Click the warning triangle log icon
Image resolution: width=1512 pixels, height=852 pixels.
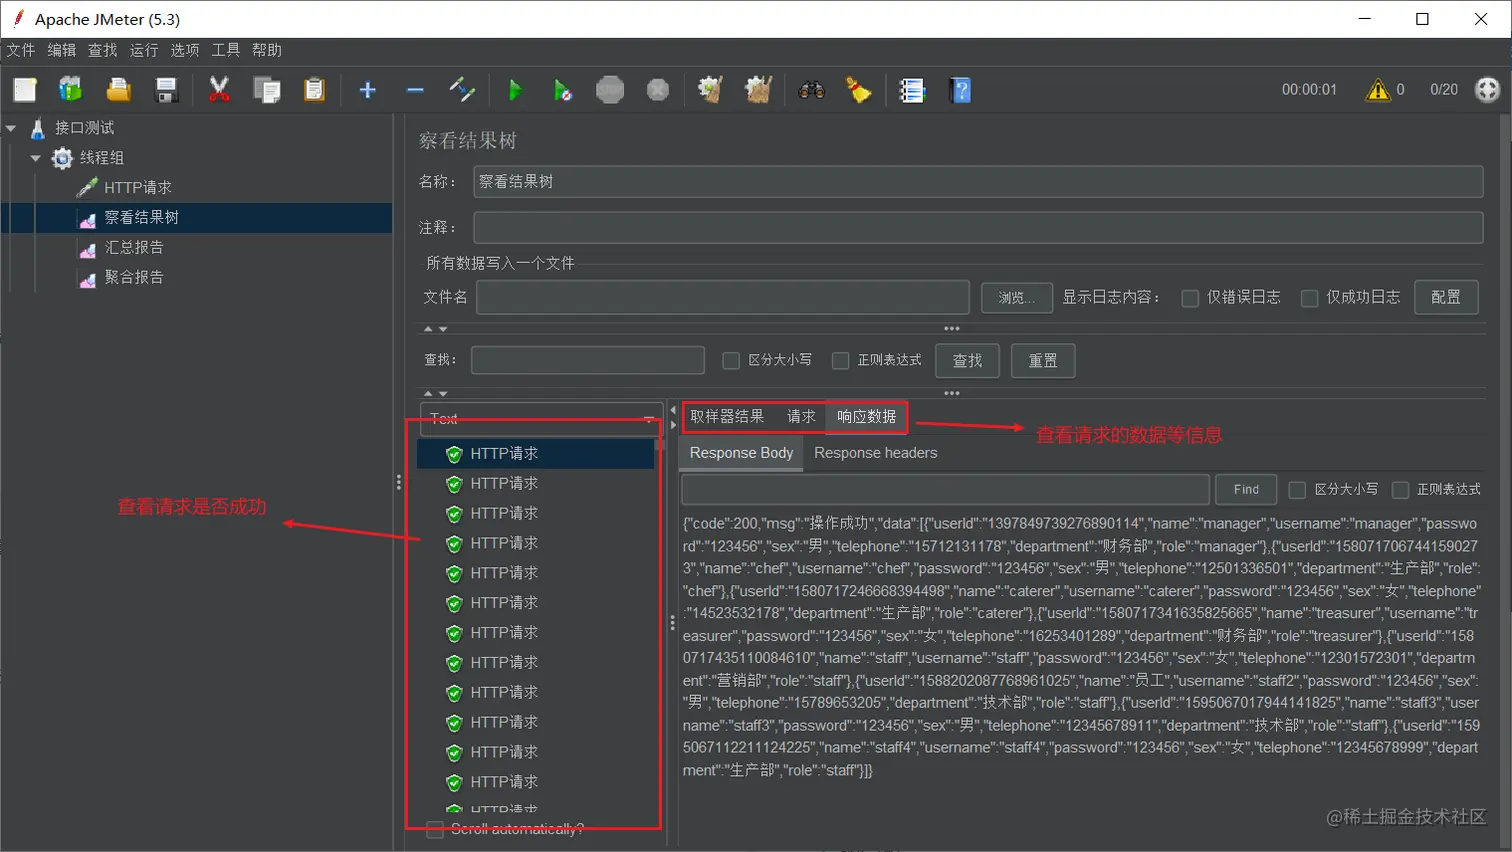[1378, 90]
